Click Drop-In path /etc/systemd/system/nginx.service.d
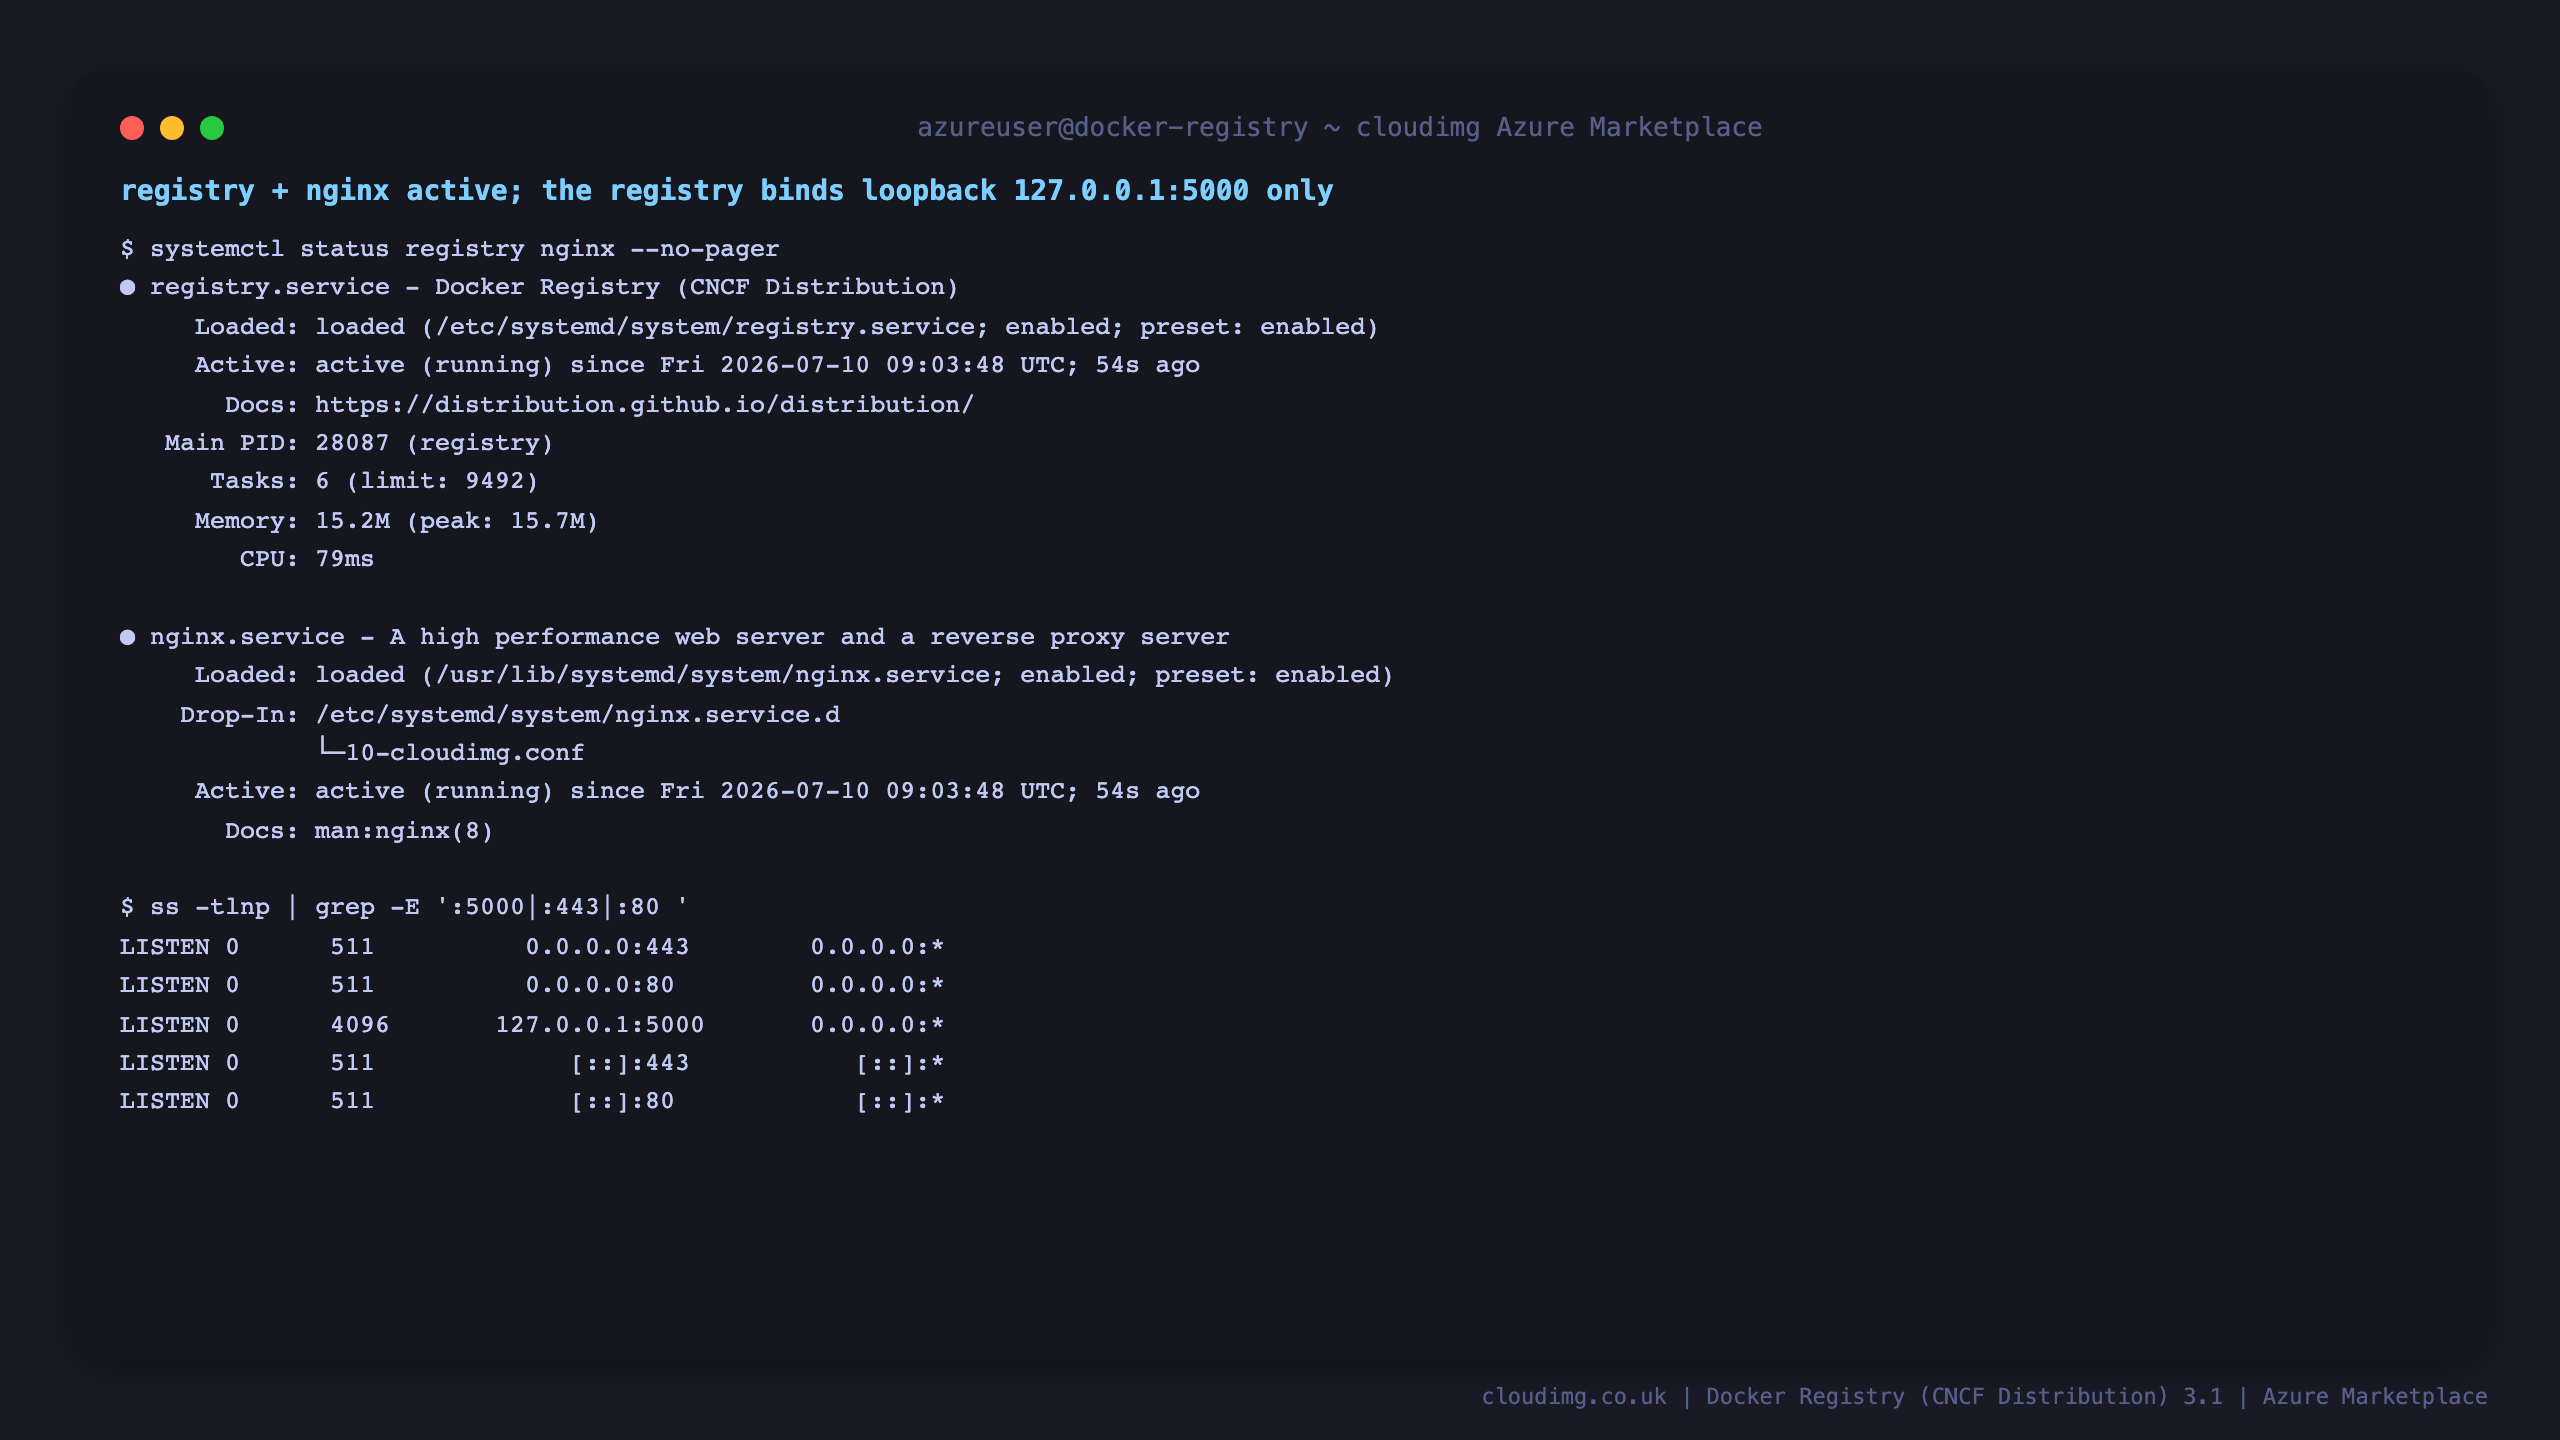 tap(577, 715)
